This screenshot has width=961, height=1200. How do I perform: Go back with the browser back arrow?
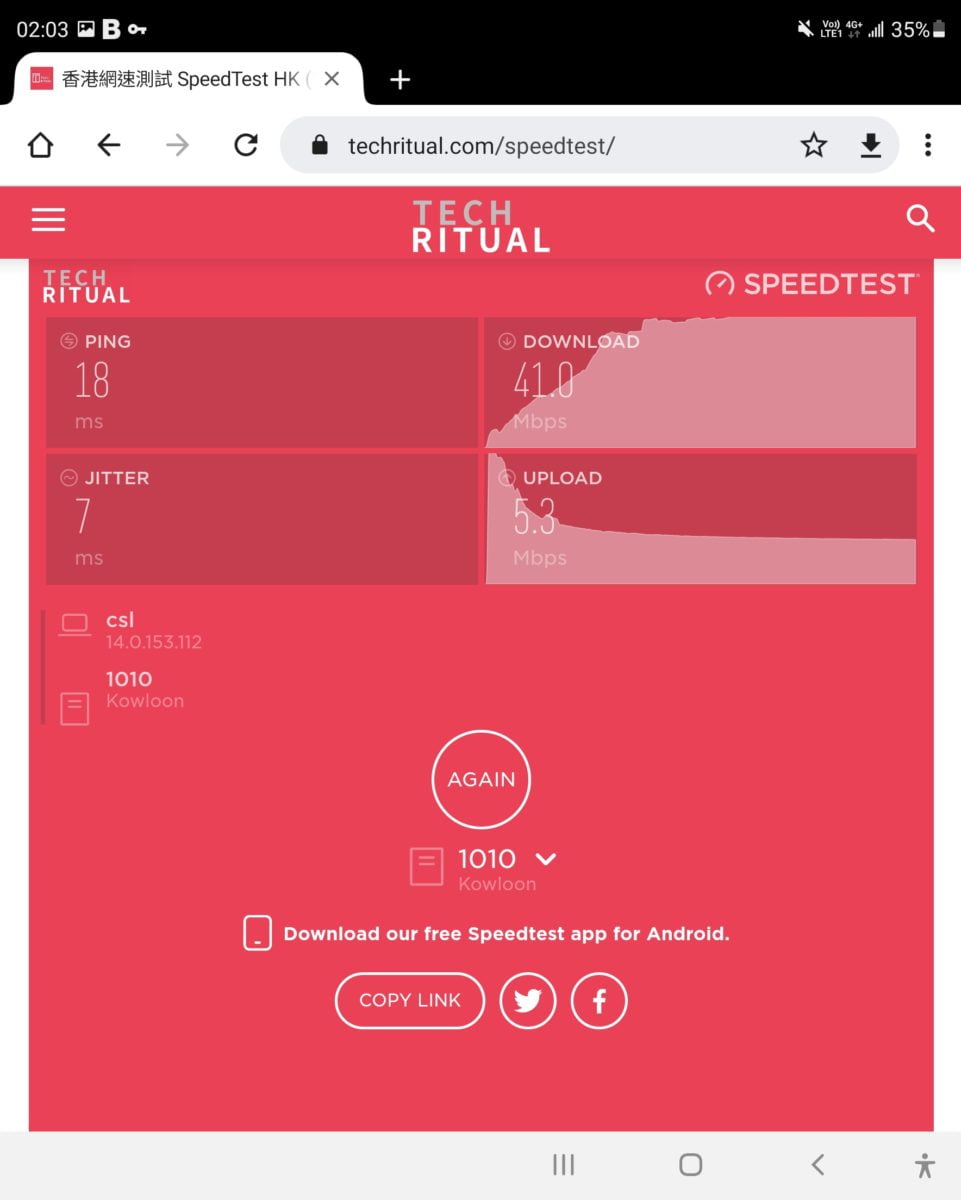[x=109, y=146]
